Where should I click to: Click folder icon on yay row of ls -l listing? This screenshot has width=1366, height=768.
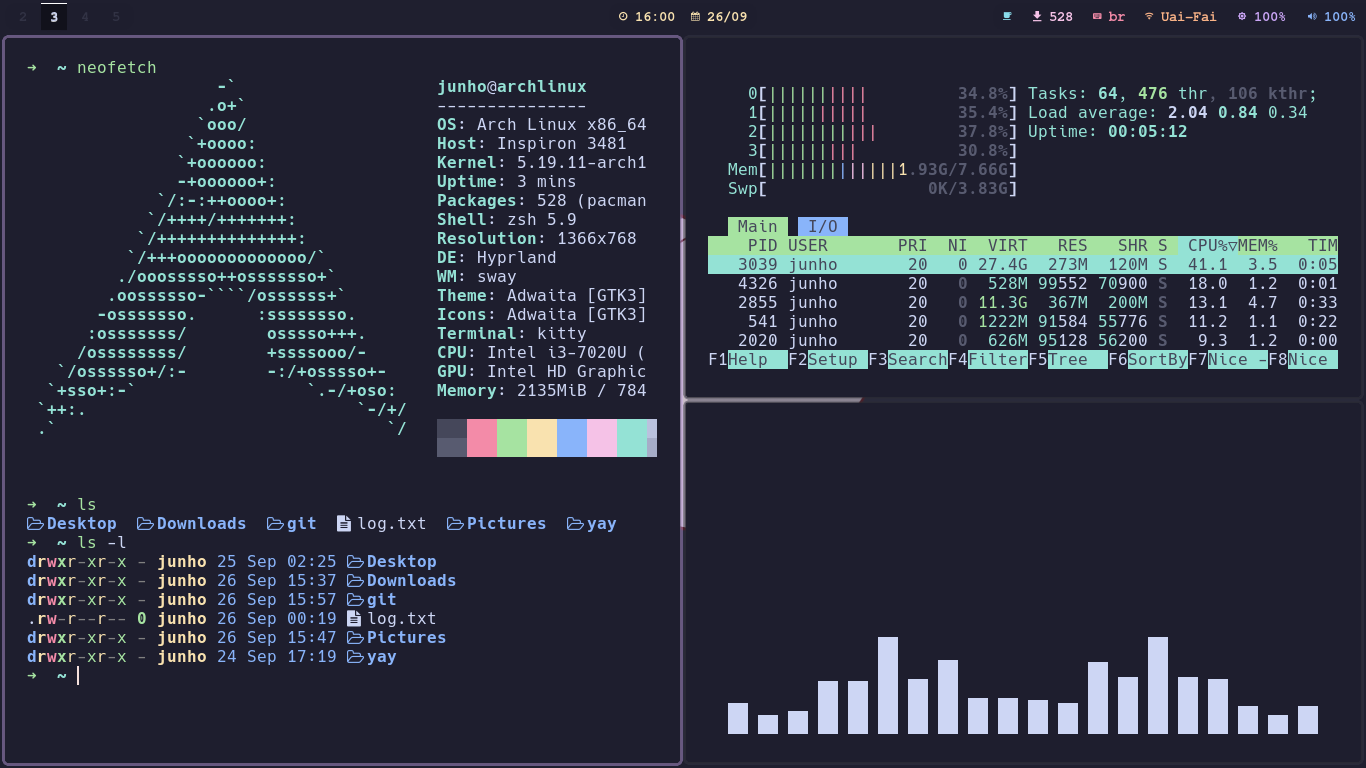[x=356, y=656]
